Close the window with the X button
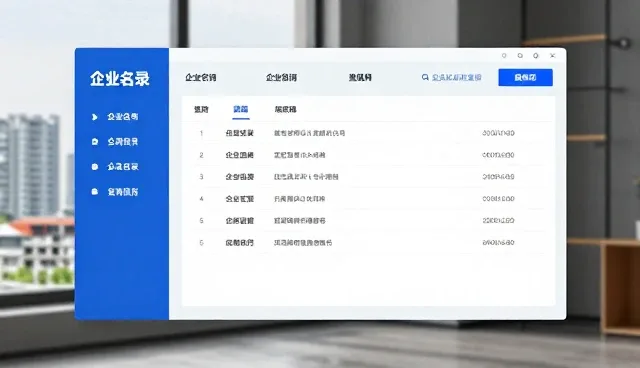The width and height of the screenshot is (640, 368). click(552, 55)
